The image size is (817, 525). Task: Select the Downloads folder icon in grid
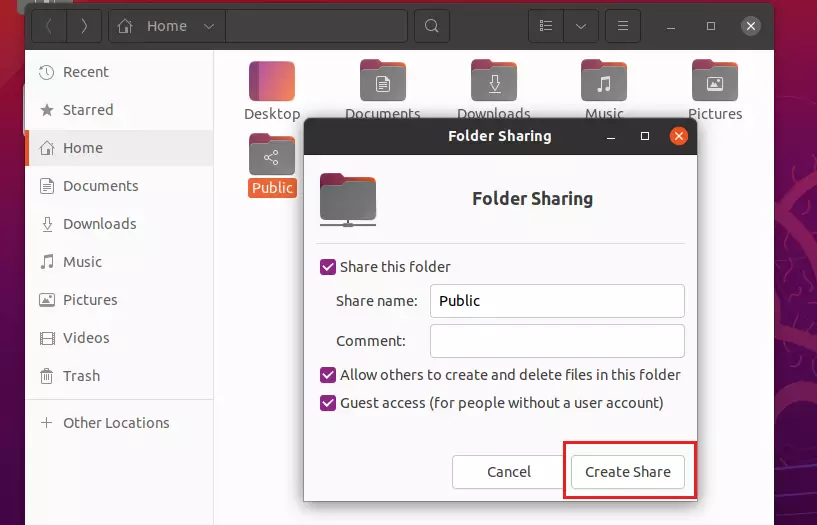point(494,81)
